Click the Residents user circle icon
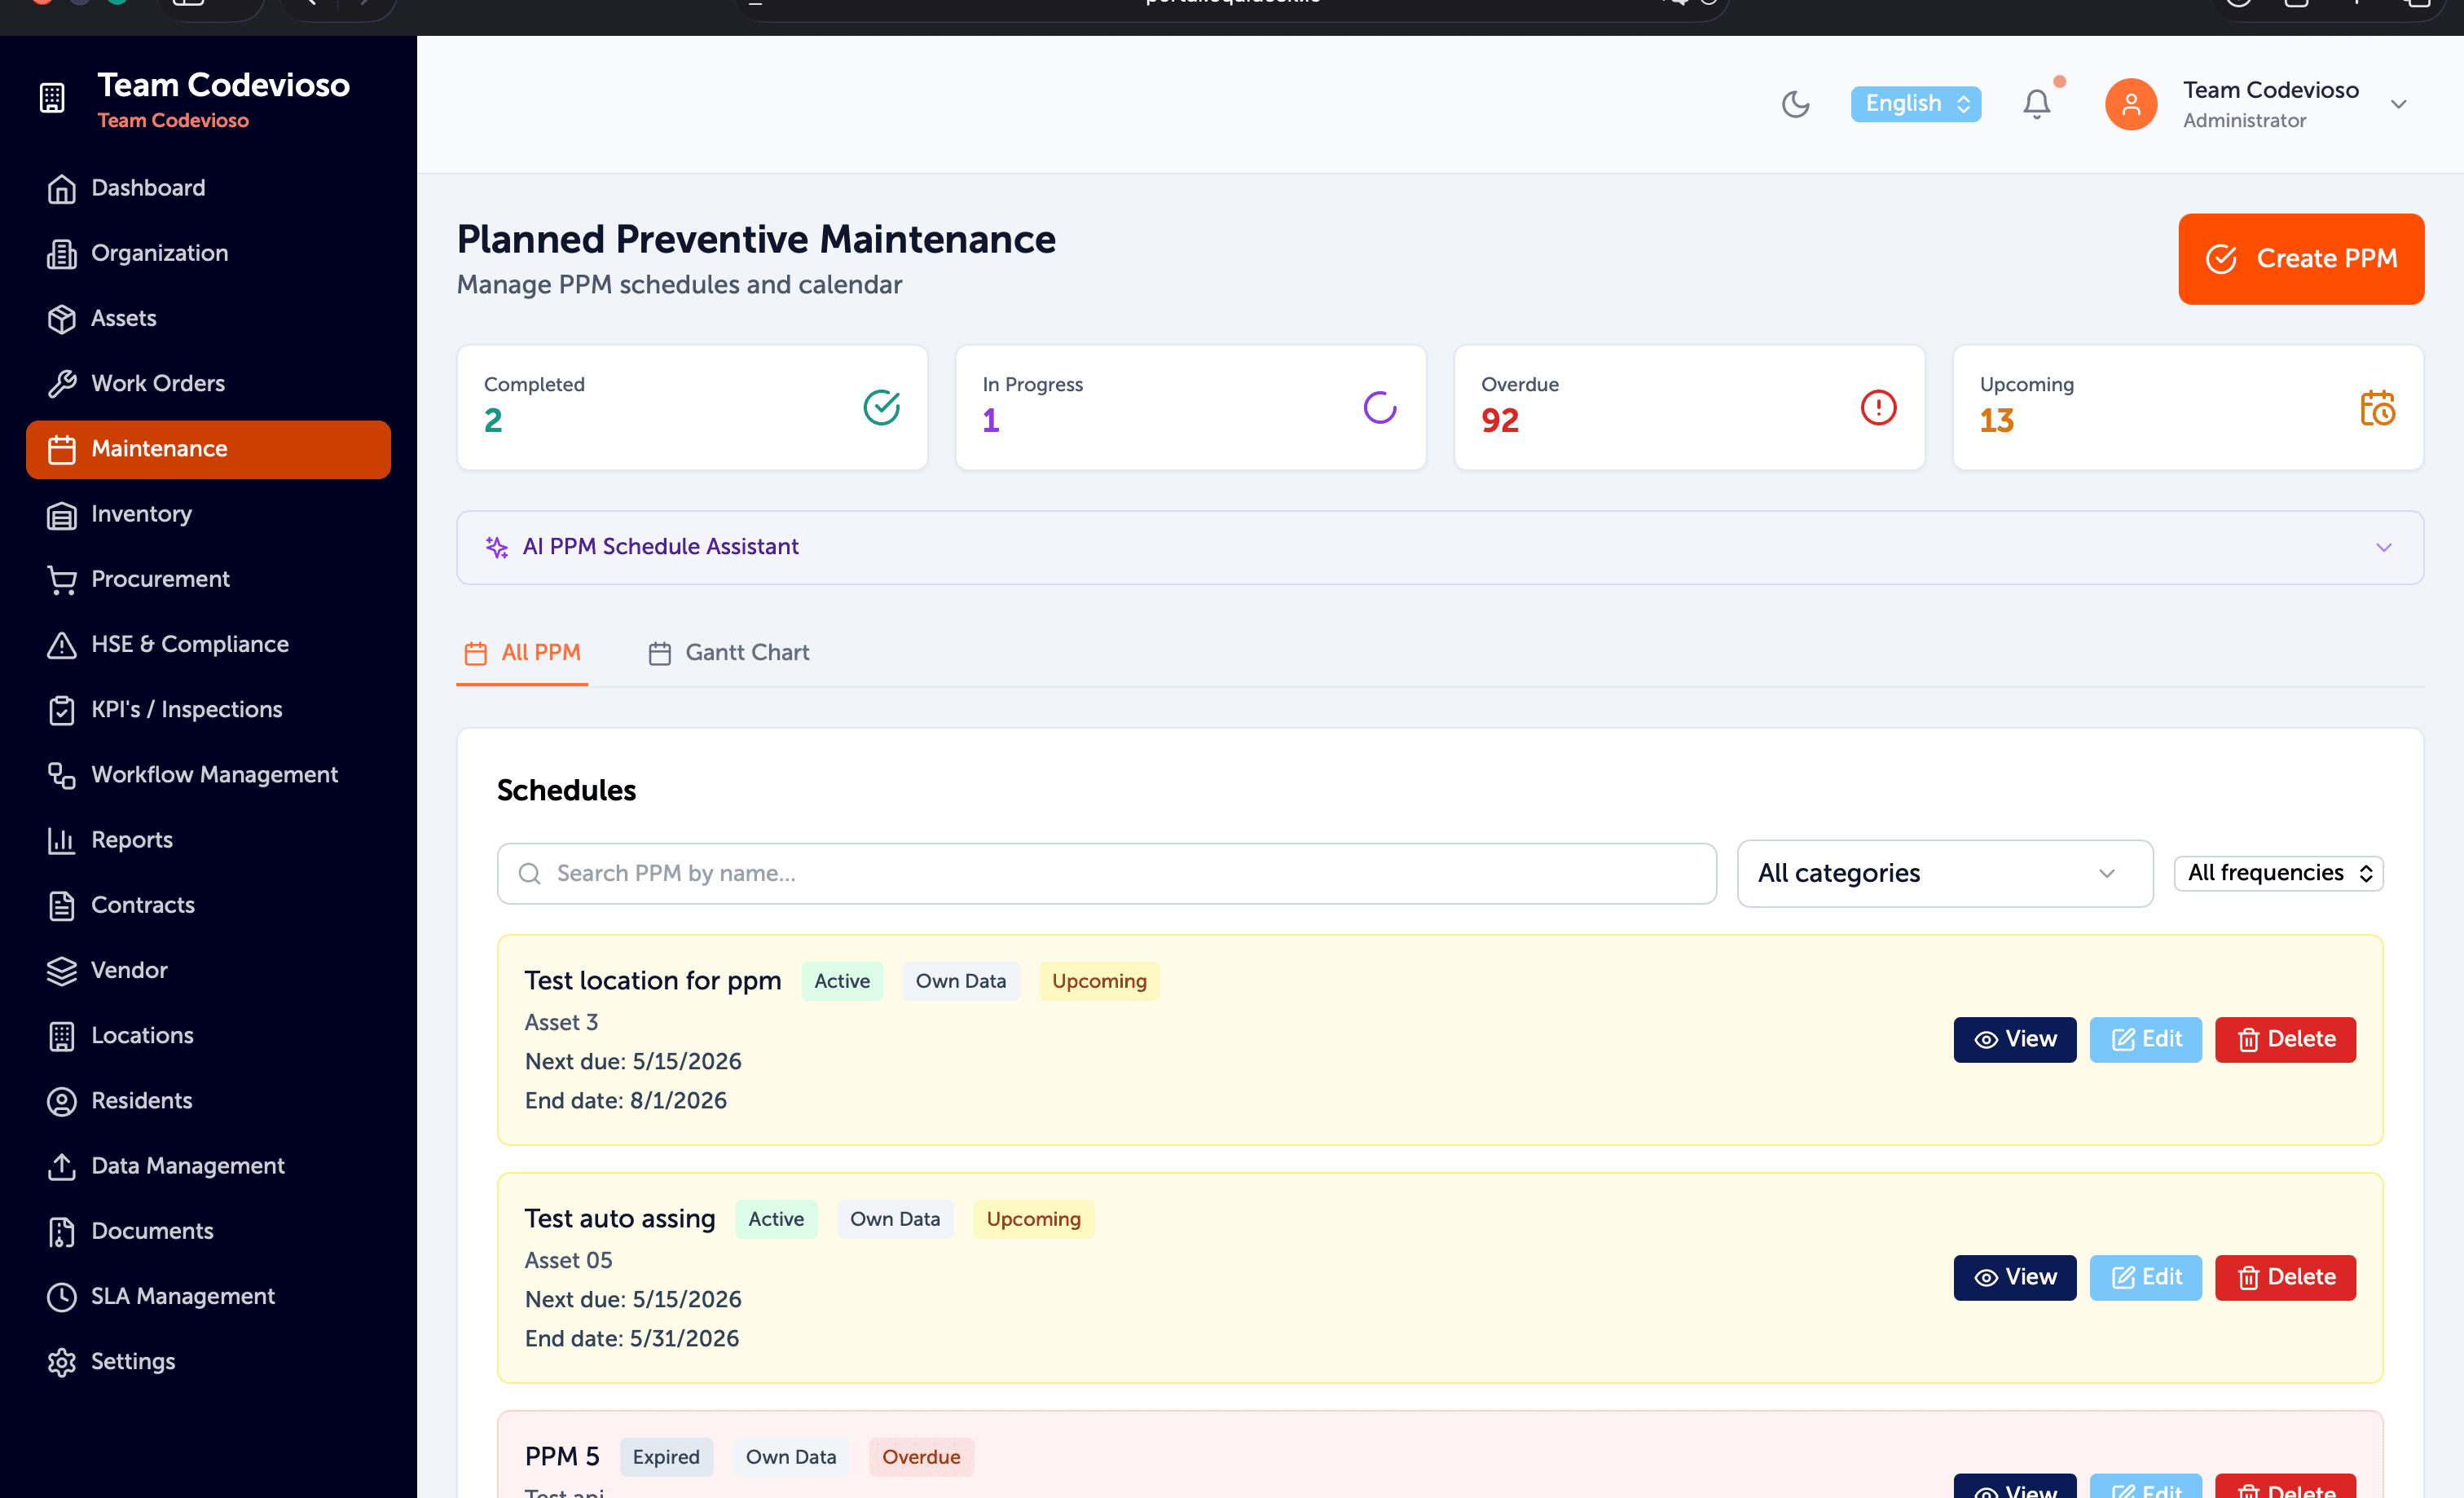 click(62, 1101)
